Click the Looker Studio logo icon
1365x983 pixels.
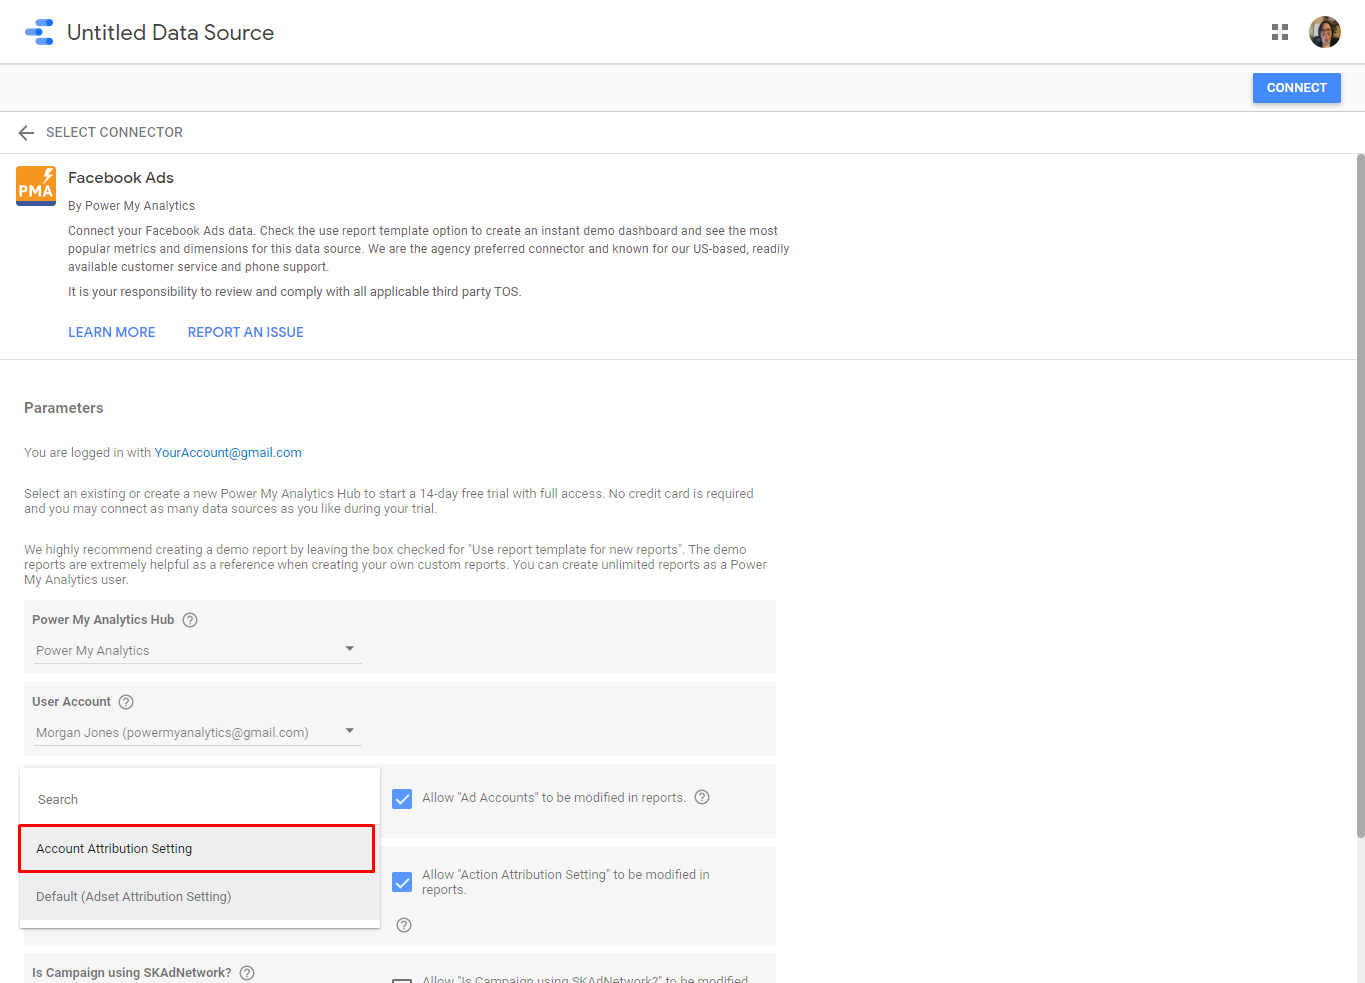39,32
